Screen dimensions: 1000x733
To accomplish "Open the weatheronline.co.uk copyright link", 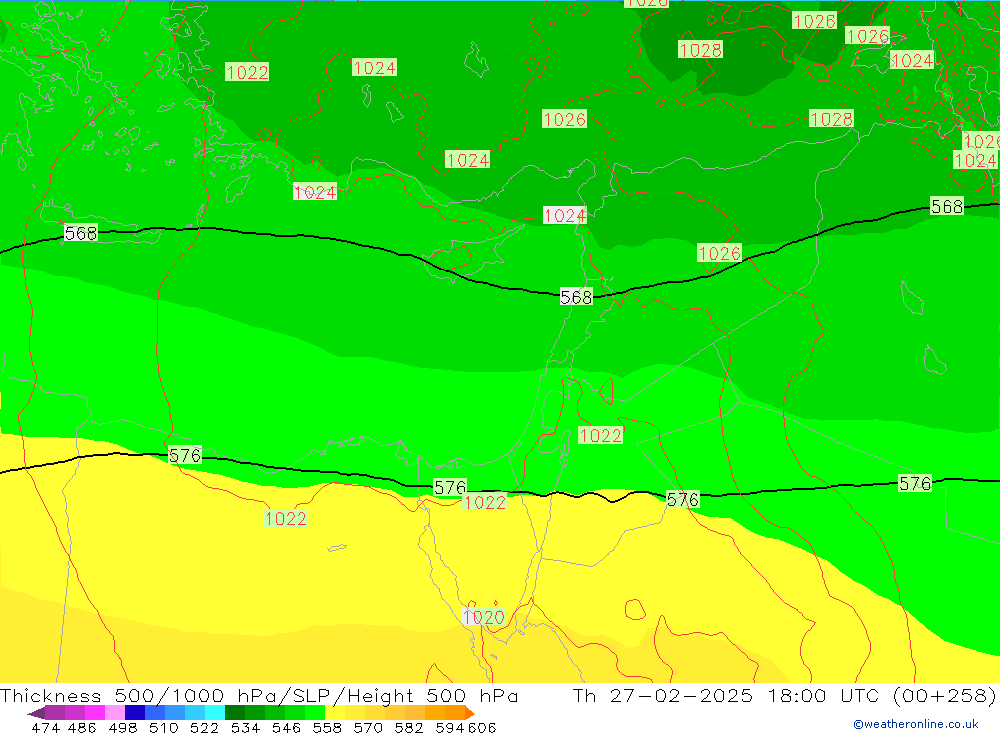I will (916, 724).
